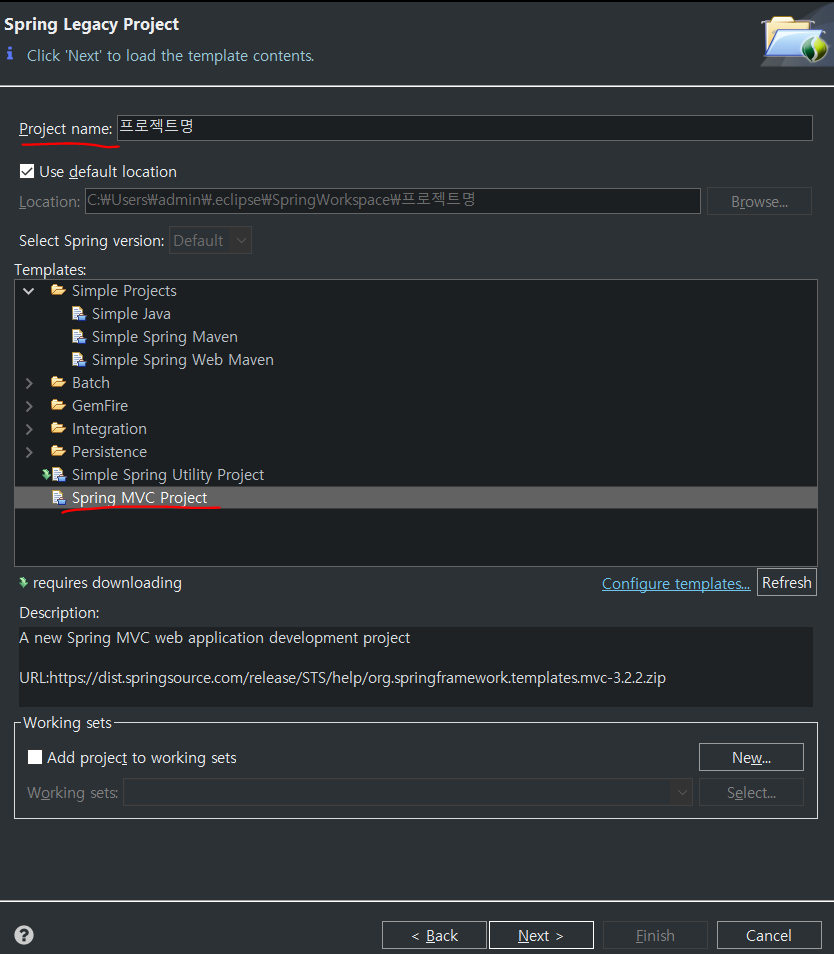
Task: Open the Select Spring version dropdown
Action: (210, 240)
